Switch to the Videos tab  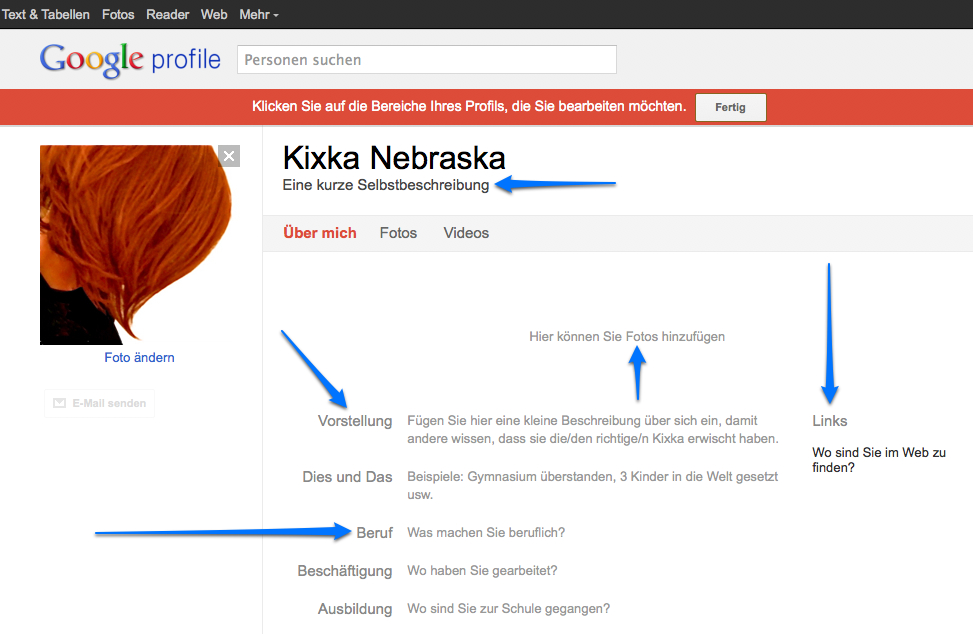tap(466, 233)
